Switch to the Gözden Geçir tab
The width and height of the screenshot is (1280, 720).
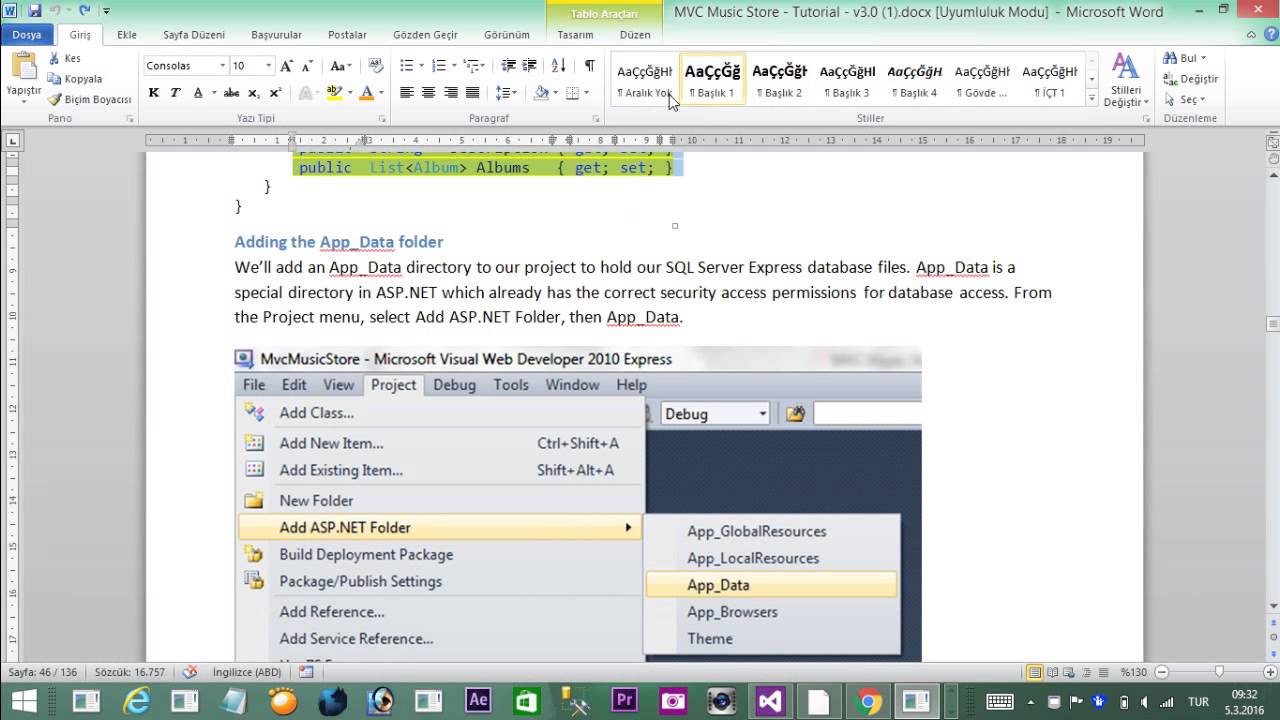425,34
